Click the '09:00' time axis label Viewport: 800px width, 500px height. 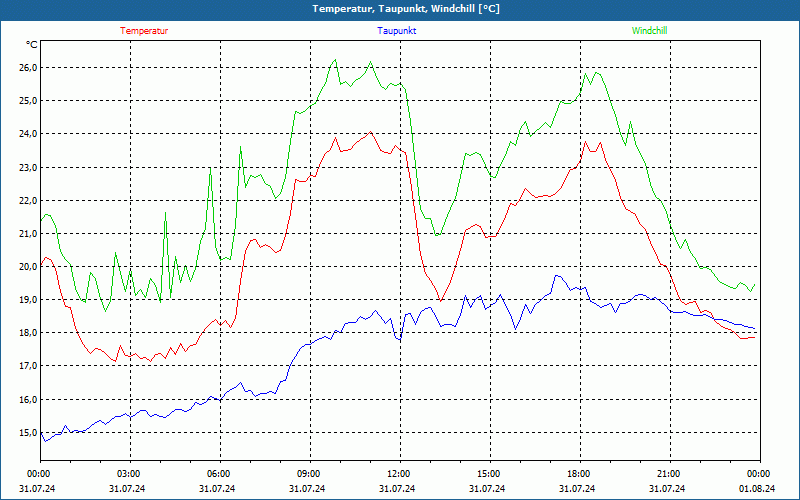310,474
